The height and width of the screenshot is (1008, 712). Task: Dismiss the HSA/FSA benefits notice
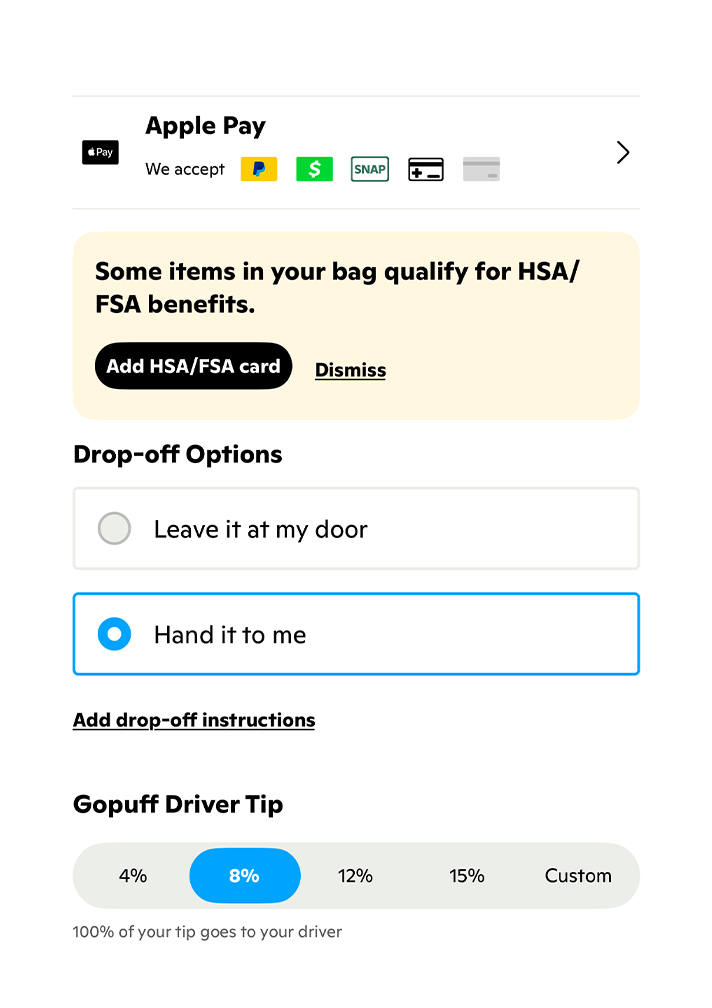click(350, 370)
